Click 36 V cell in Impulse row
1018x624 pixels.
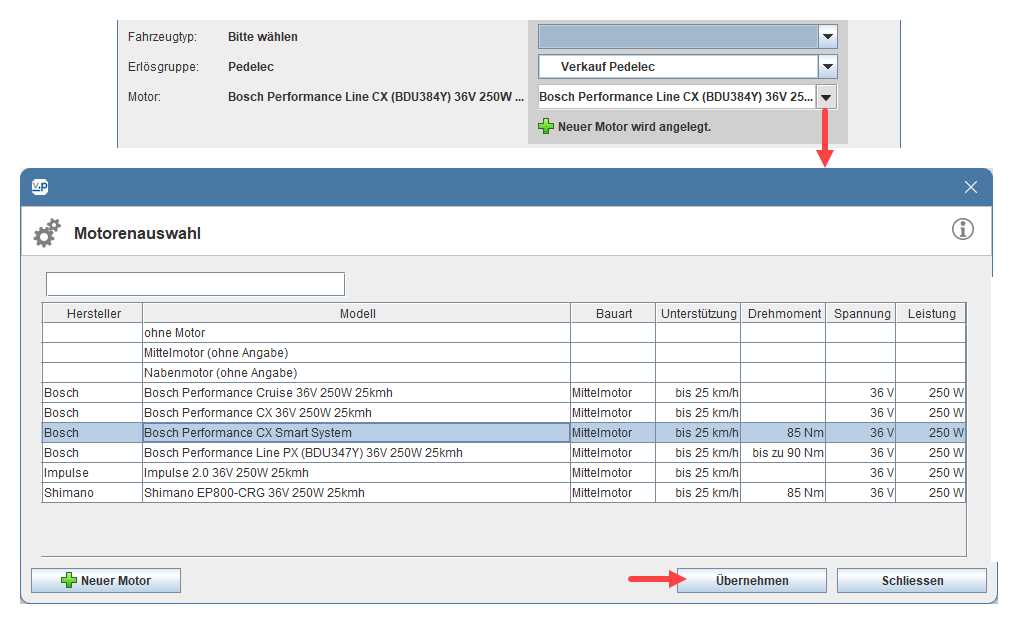pos(862,473)
